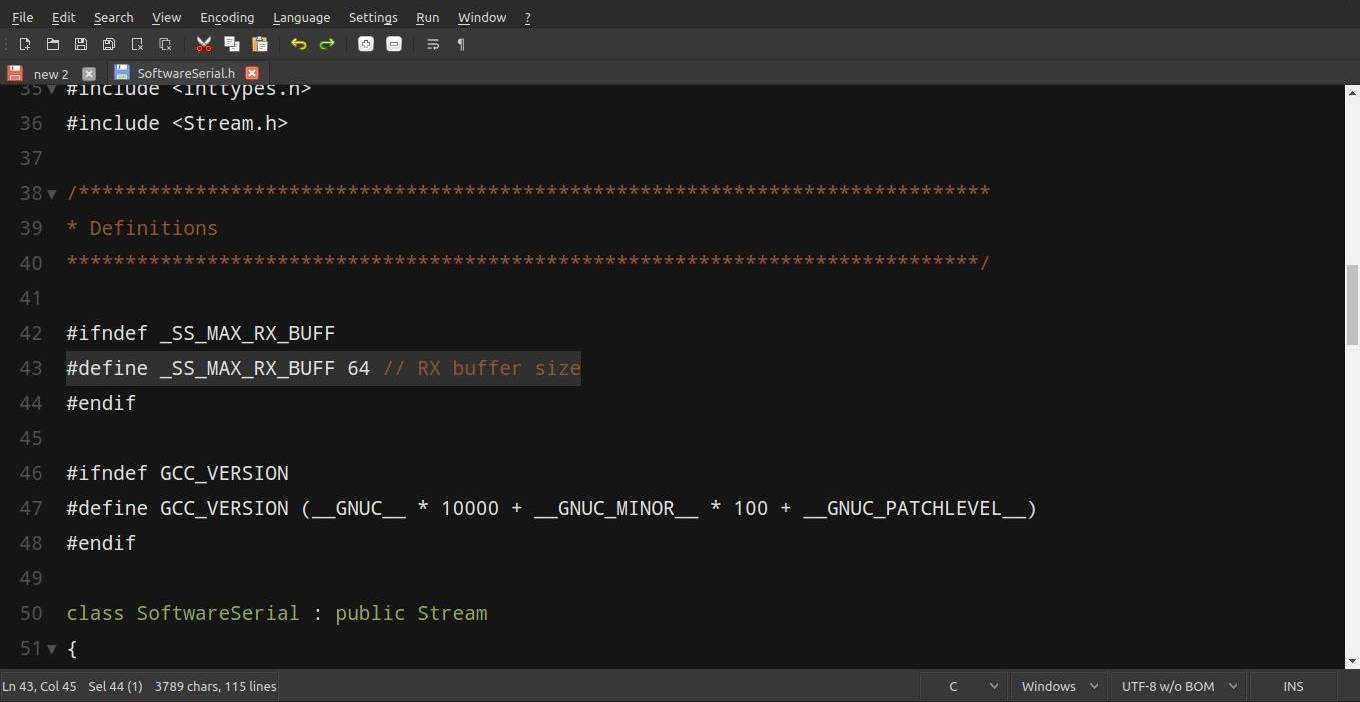Undo with the yellow arrow icon
The image size is (1360, 702).
[298, 44]
